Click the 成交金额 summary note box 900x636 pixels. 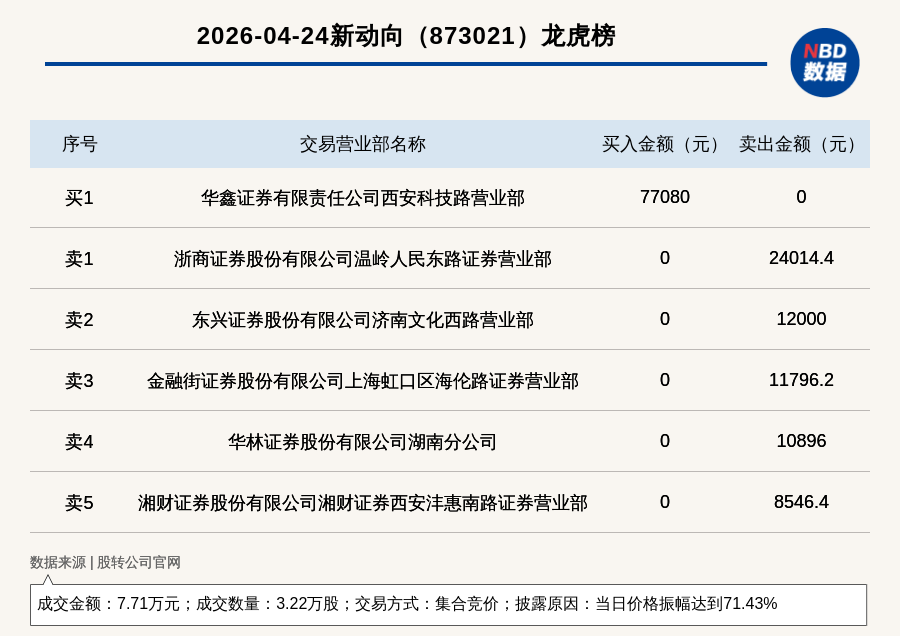coord(448,604)
